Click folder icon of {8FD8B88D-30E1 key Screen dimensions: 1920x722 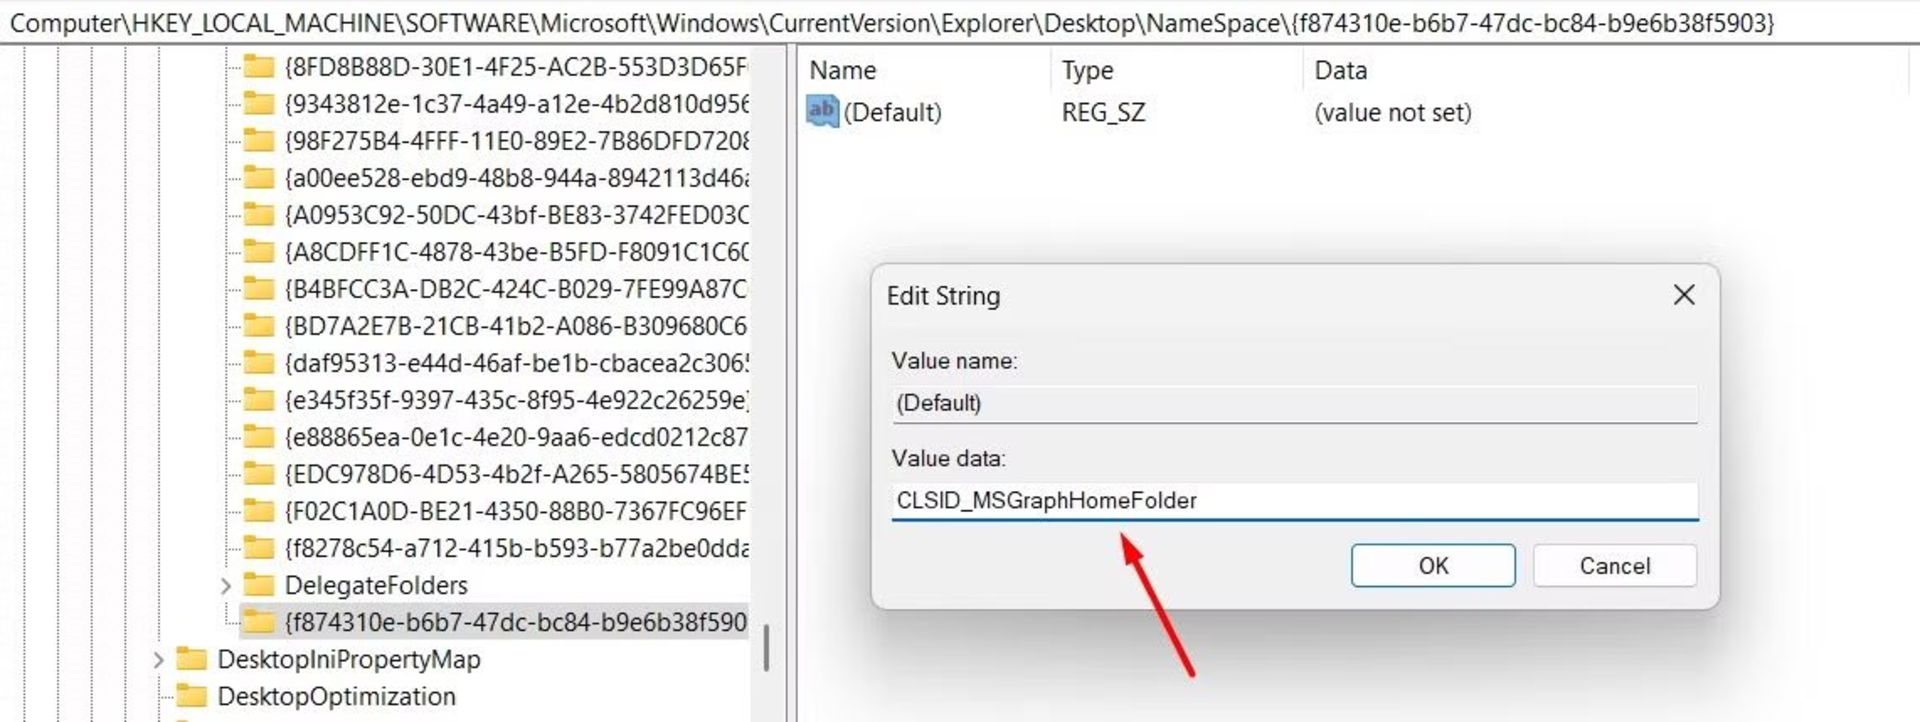pos(259,67)
